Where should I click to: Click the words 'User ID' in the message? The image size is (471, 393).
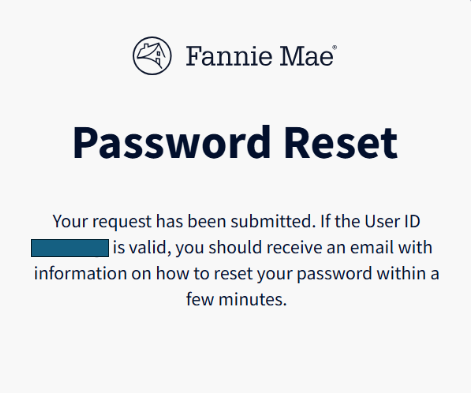pos(392,221)
